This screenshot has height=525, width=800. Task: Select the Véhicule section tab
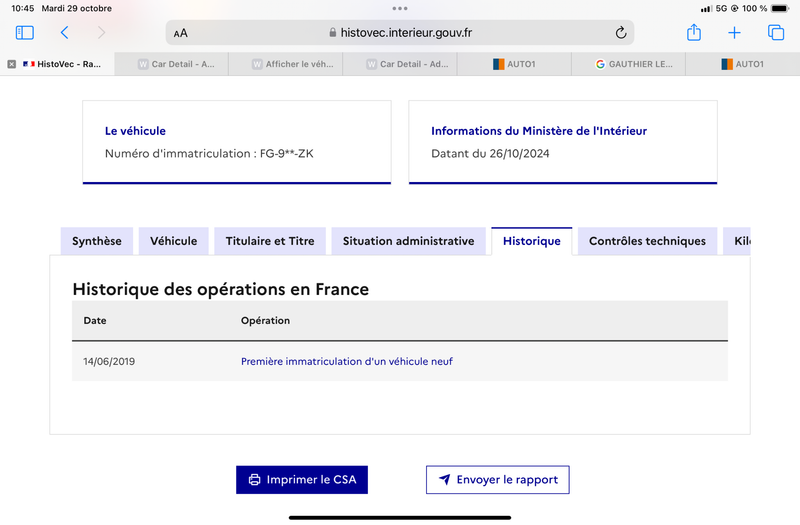click(173, 241)
